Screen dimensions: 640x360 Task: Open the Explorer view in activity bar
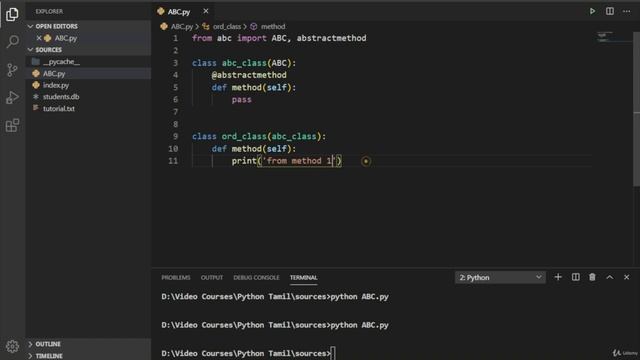(12, 14)
